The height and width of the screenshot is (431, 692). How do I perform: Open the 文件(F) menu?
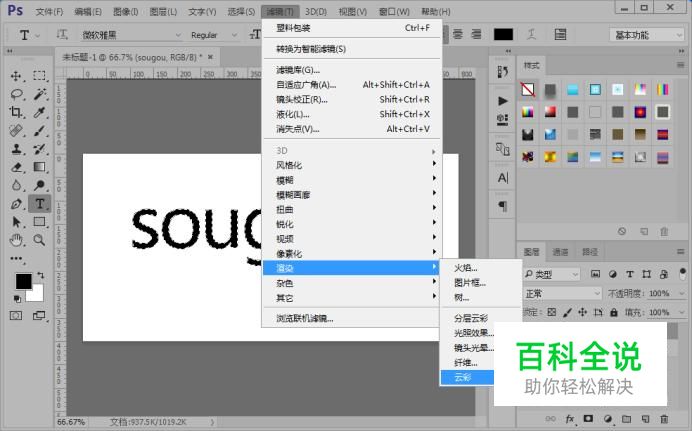[x=49, y=12]
